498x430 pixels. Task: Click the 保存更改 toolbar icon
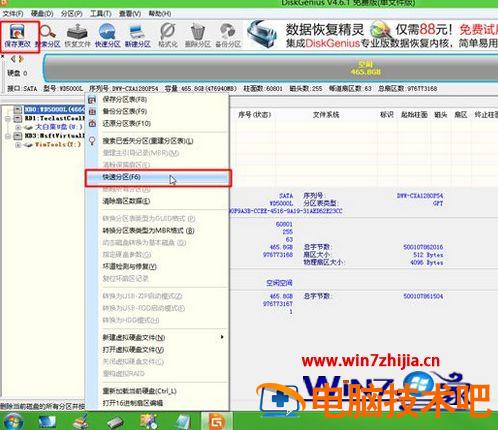[18, 35]
